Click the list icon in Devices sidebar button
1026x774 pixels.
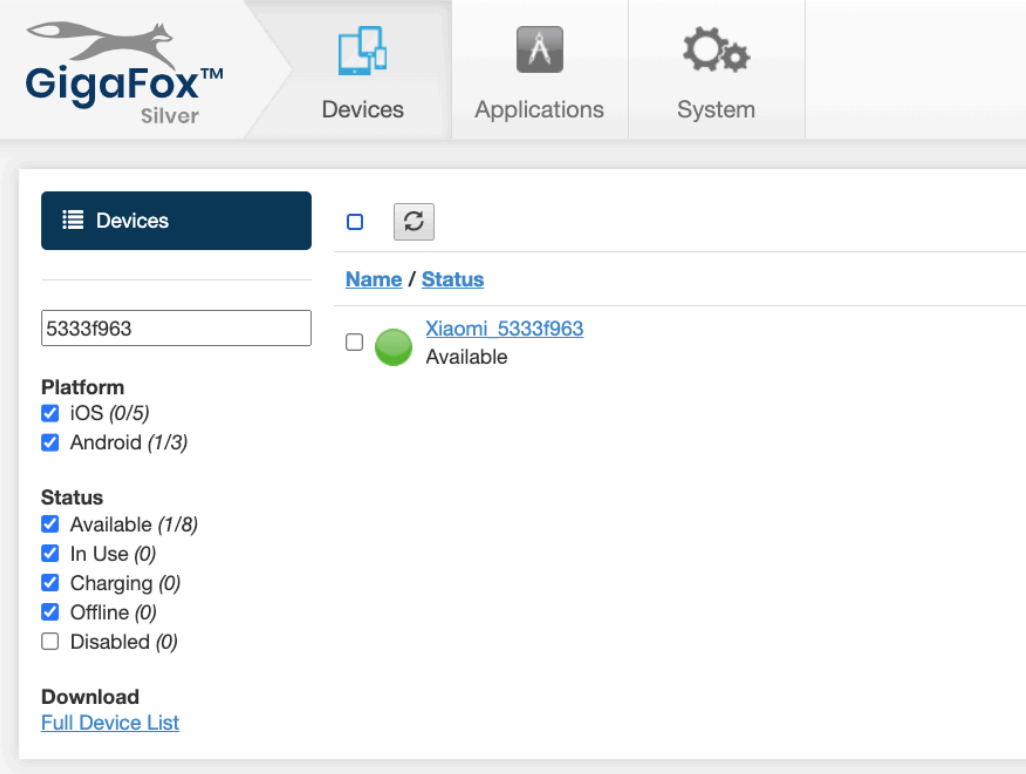(73, 220)
